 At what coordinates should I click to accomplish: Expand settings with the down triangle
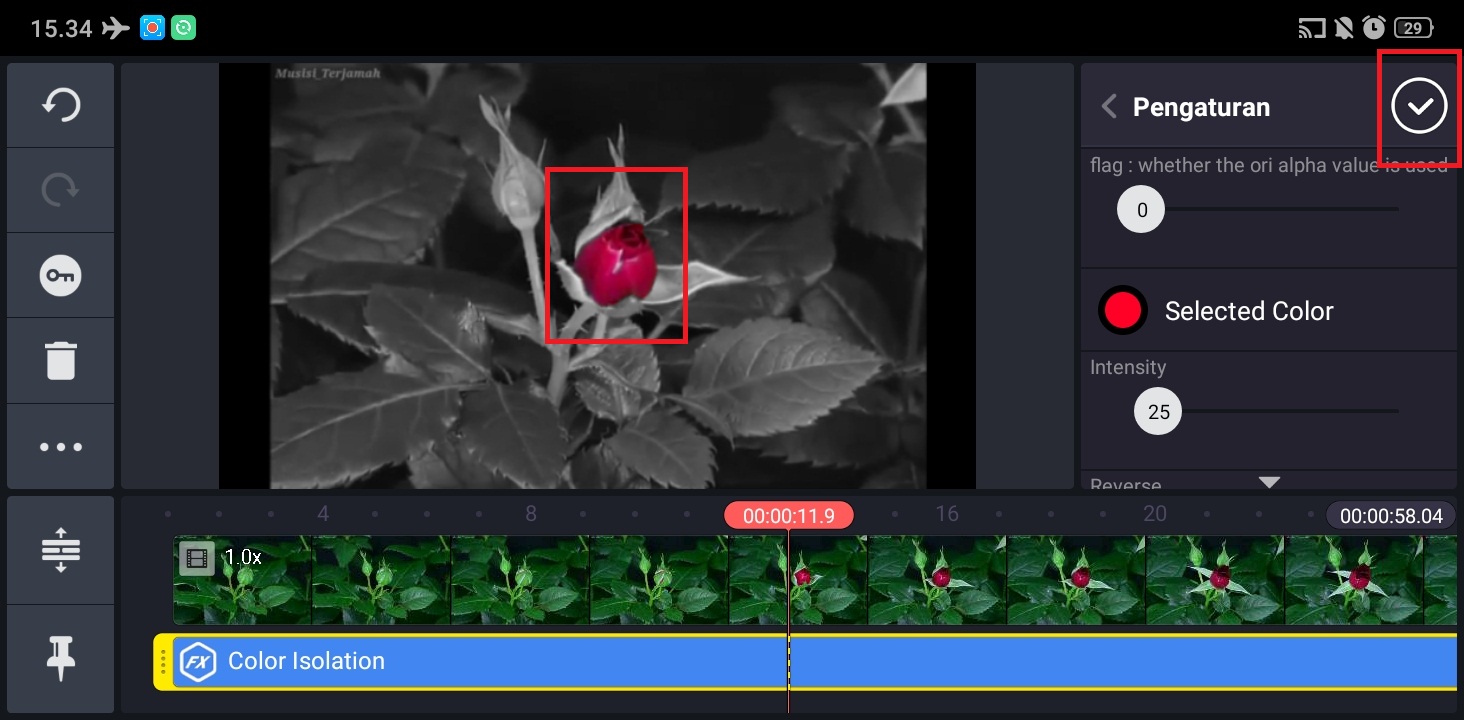point(1269,482)
